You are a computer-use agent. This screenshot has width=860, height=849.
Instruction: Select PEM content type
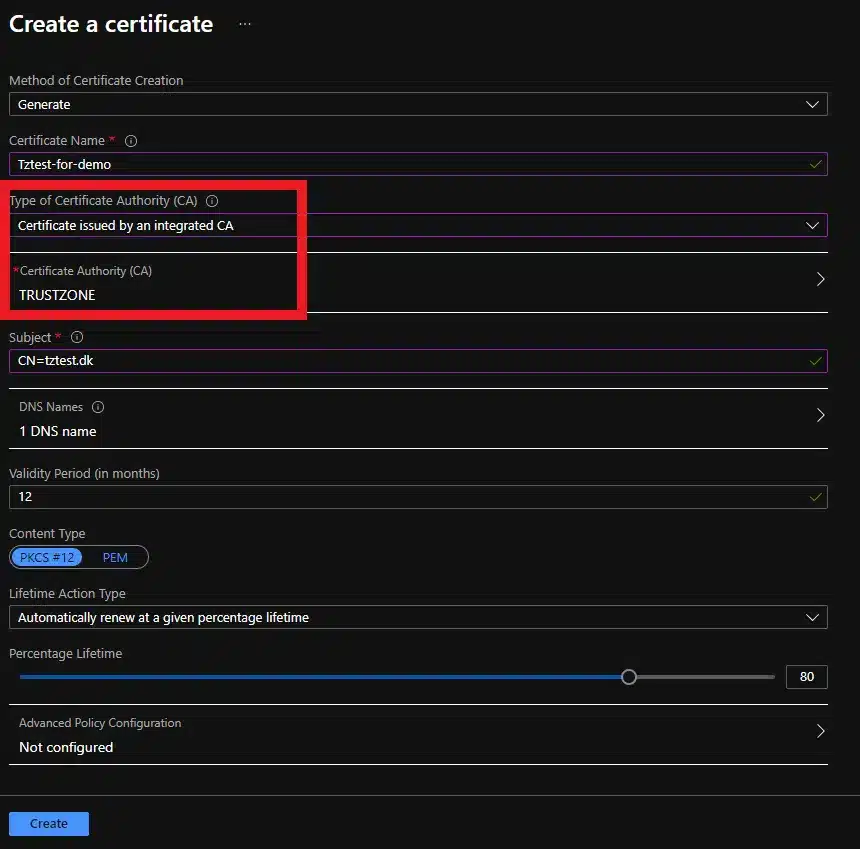pos(115,558)
